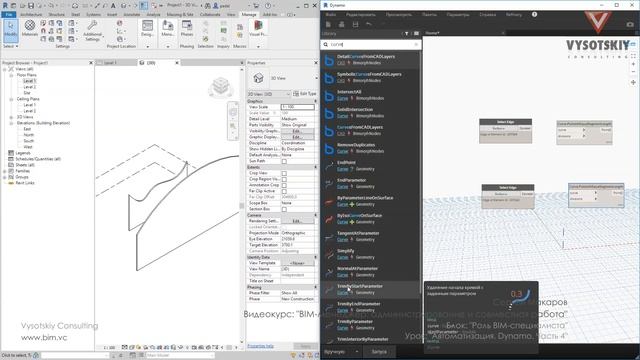Launch Visual Programming Dynamo icon in Revit
Image resolution: width=640 pixels, height=360 pixels.
(x=258, y=29)
